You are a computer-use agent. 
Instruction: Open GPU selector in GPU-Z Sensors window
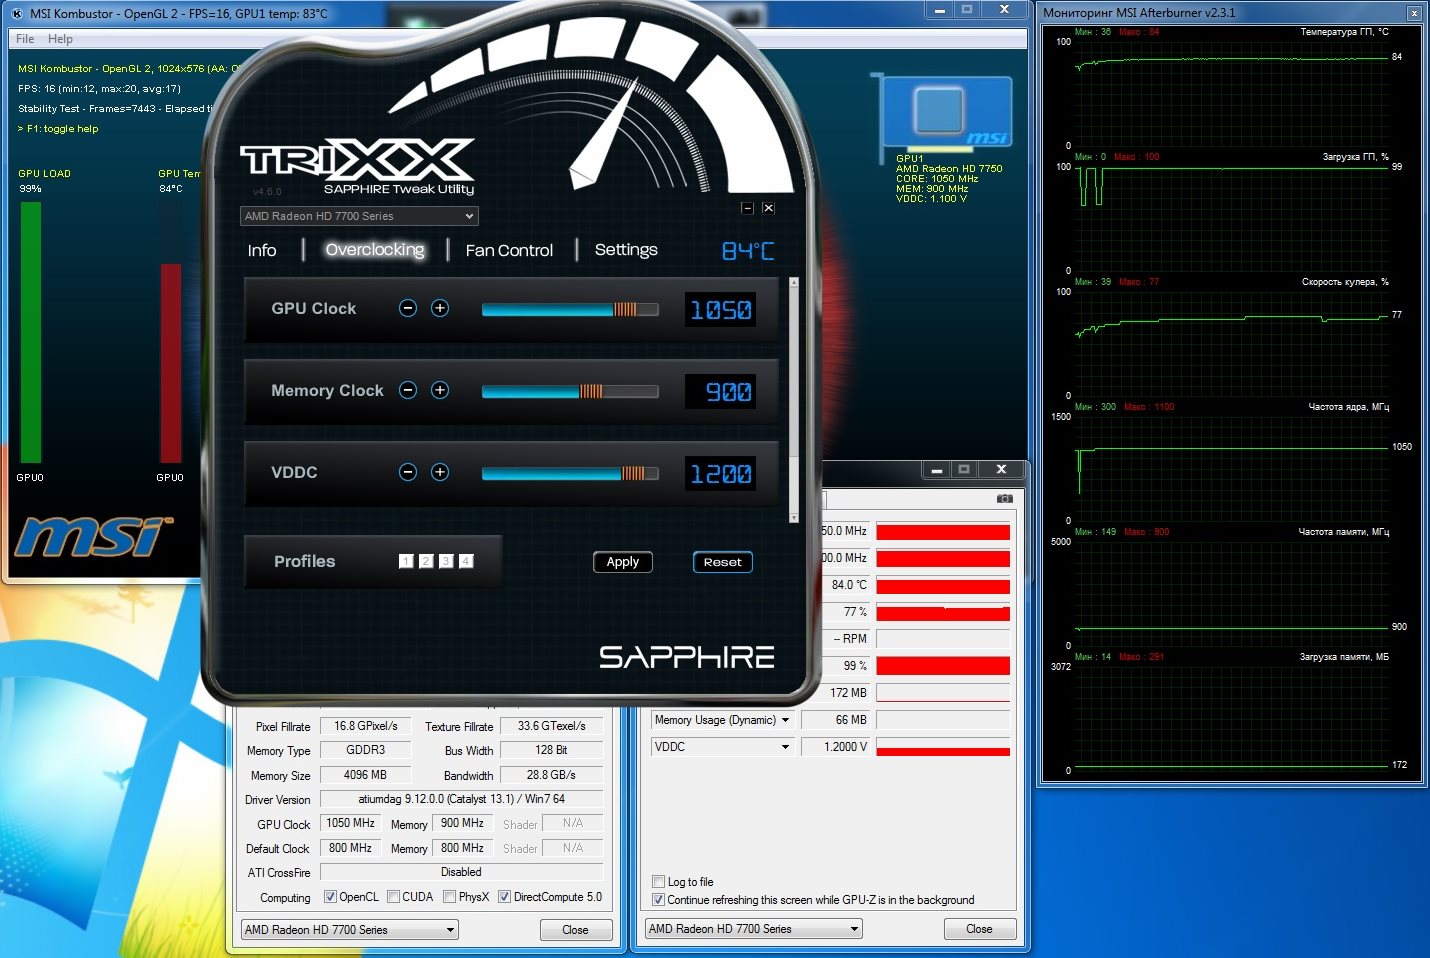click(754, 929)
